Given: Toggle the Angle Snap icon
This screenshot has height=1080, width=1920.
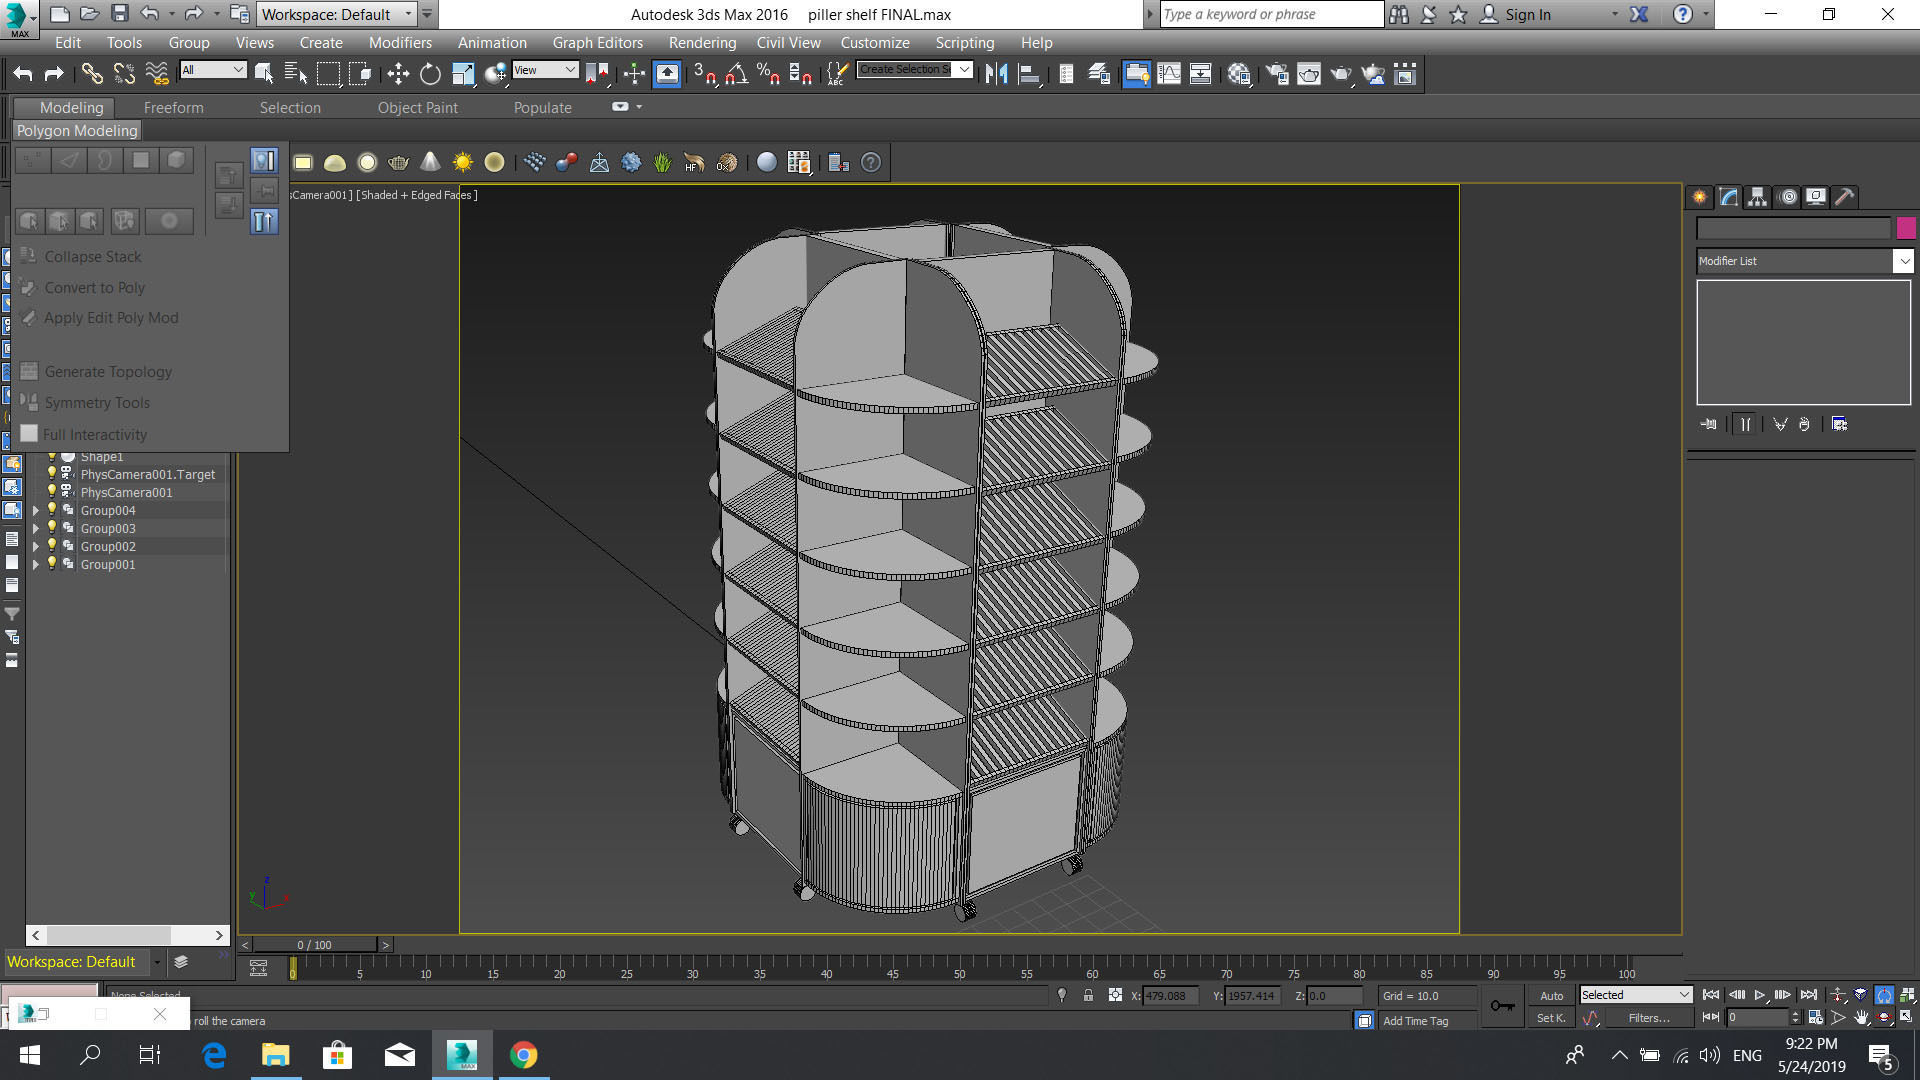Looking at the screenshot, I should pyautogui.click(x=737, y=74).
